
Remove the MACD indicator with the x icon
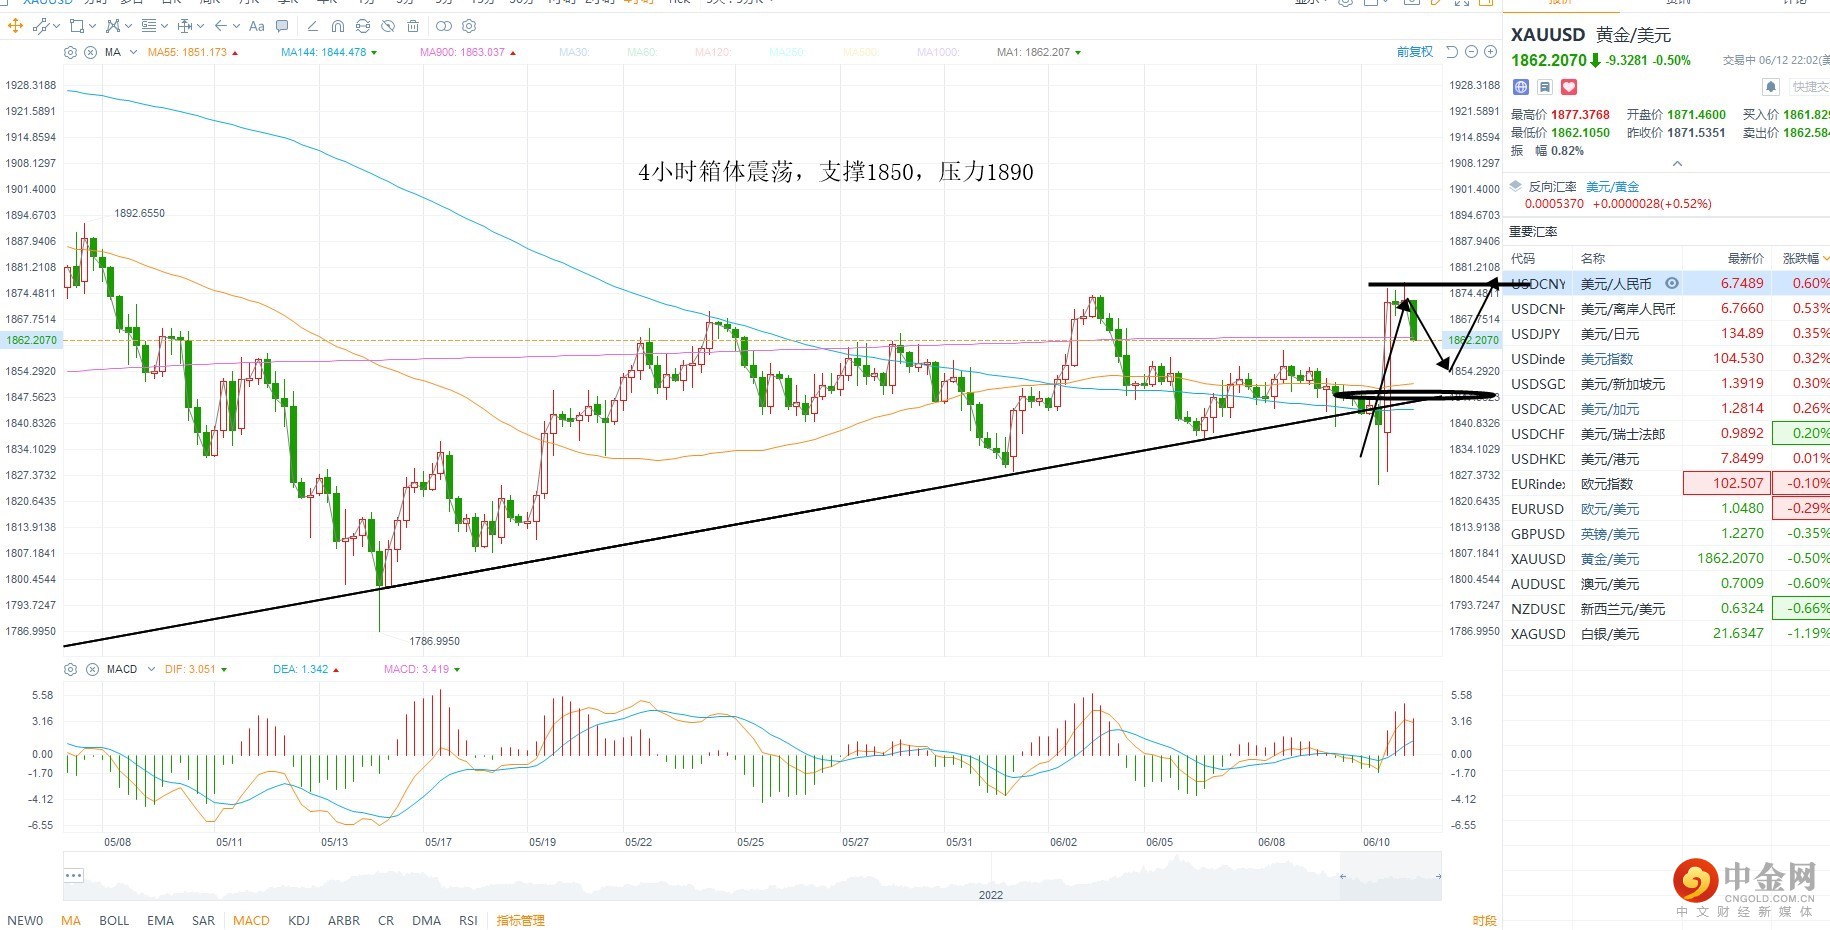coord(91,669)
